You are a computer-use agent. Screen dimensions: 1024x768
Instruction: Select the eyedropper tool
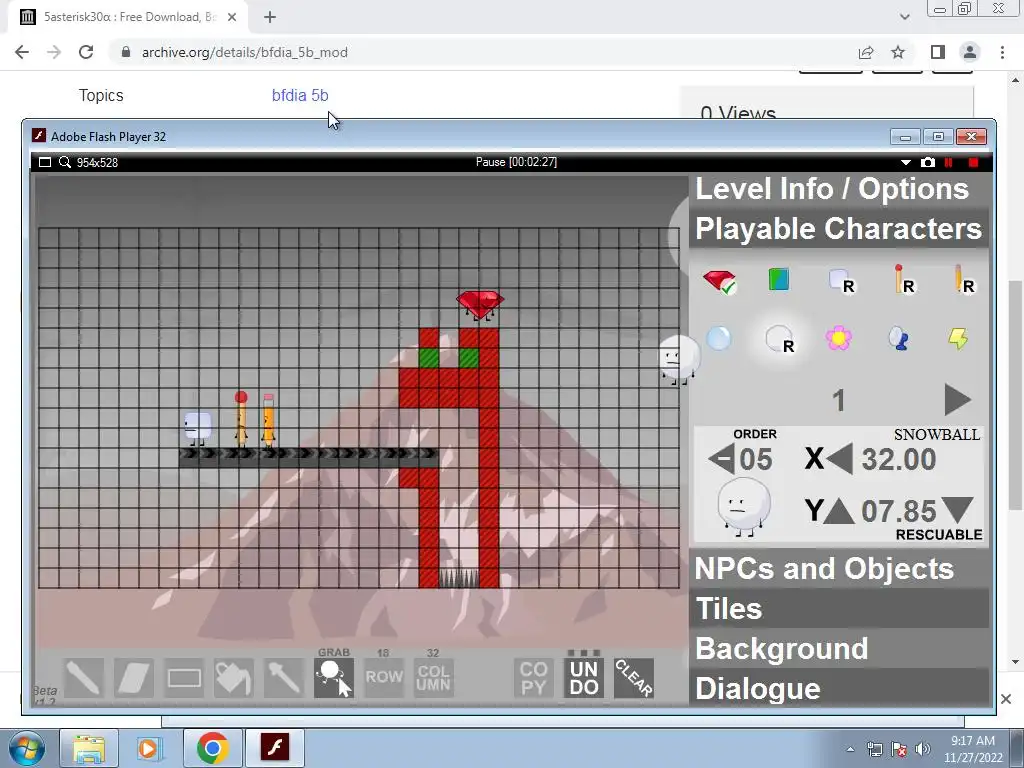click(283, 677)
